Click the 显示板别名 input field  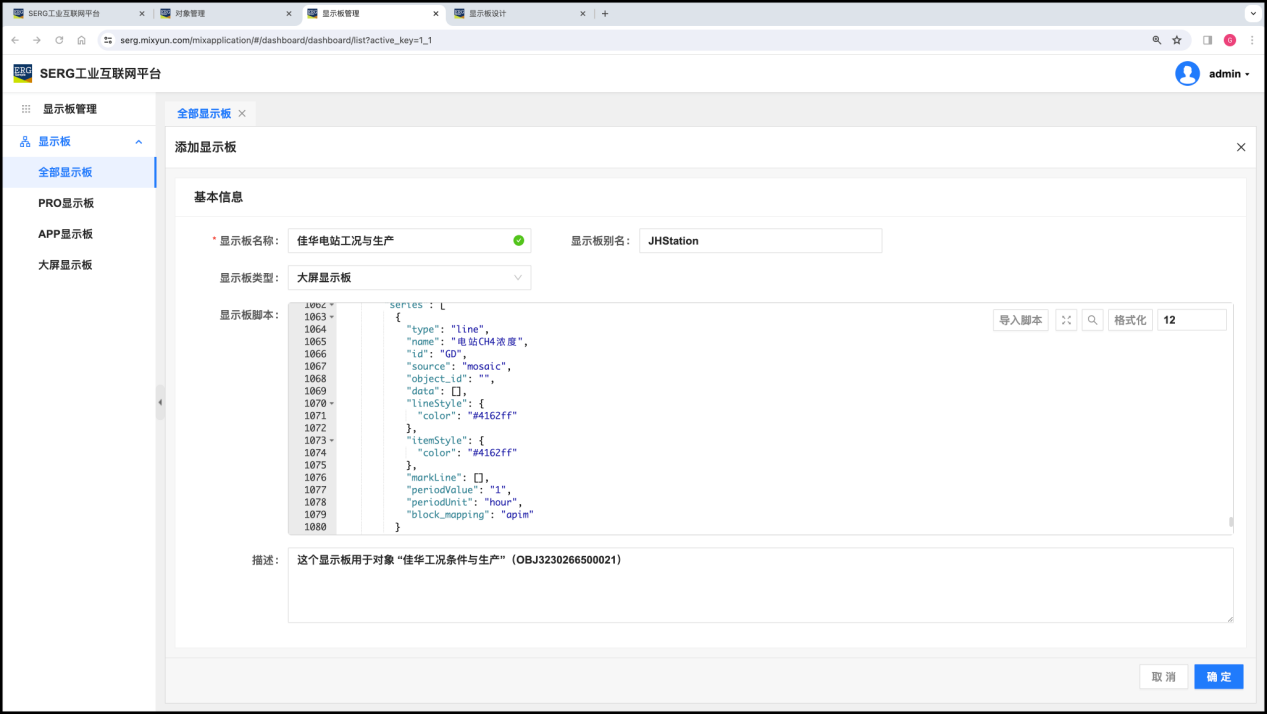click(x=760, y=241)
